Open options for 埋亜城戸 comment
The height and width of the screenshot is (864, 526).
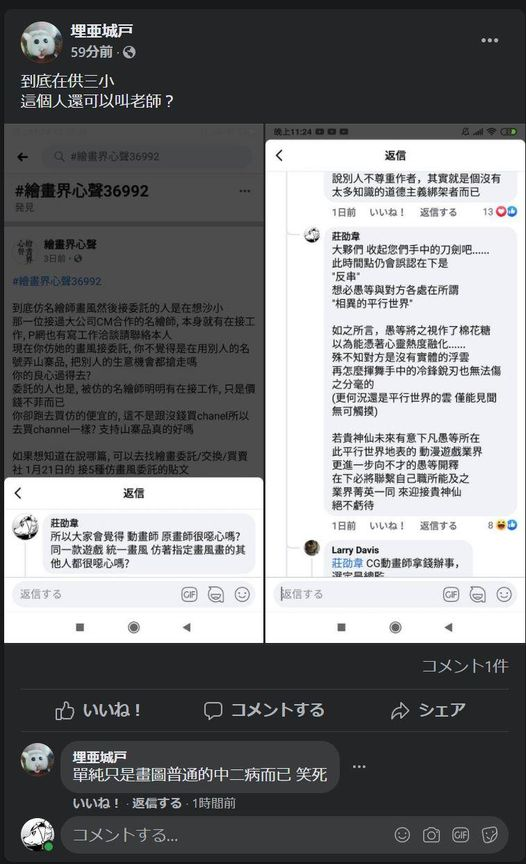coord(359,766)
